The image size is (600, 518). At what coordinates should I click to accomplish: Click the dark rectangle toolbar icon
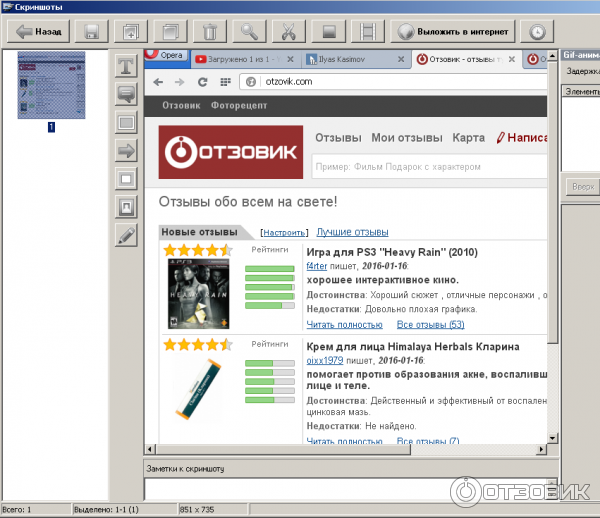(x=329, y=31)
